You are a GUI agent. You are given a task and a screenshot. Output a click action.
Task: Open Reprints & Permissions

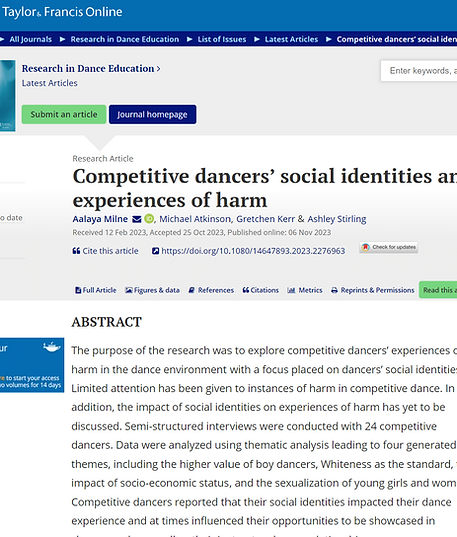[x=372, y=290]
